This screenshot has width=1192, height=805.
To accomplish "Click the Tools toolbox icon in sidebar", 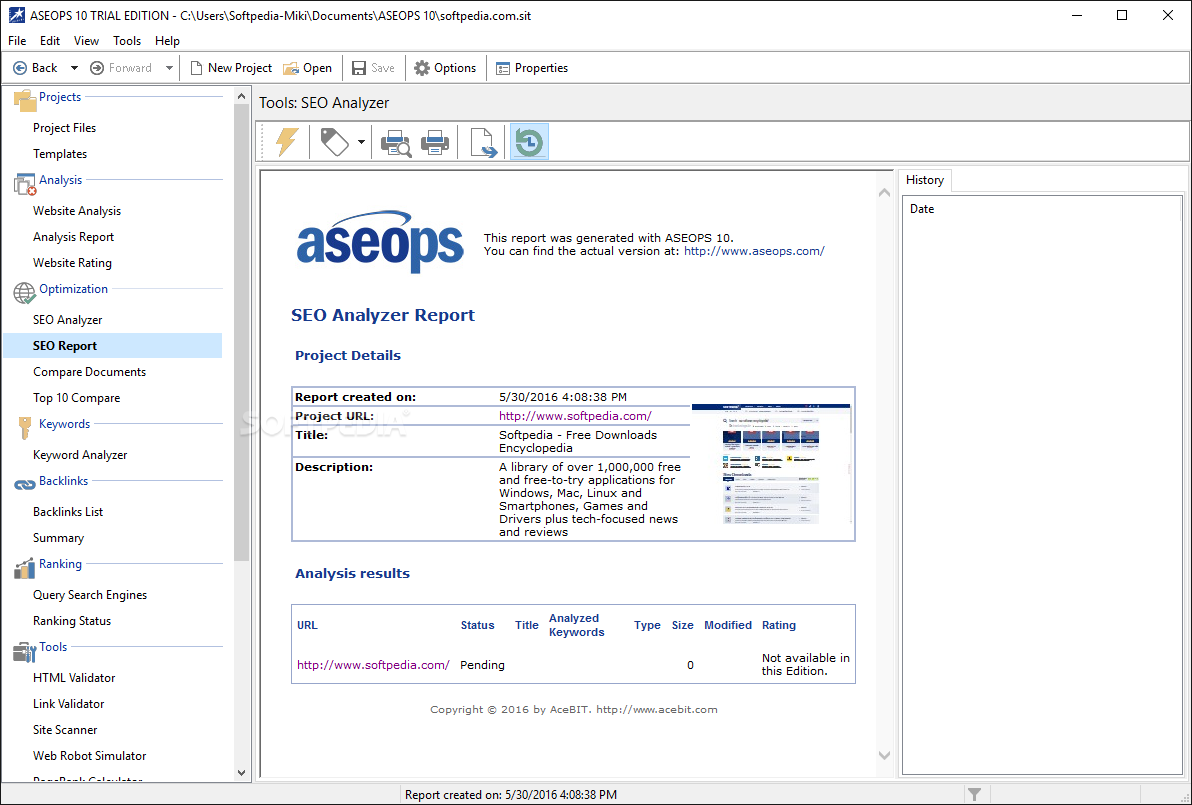I will pos(24,651).
